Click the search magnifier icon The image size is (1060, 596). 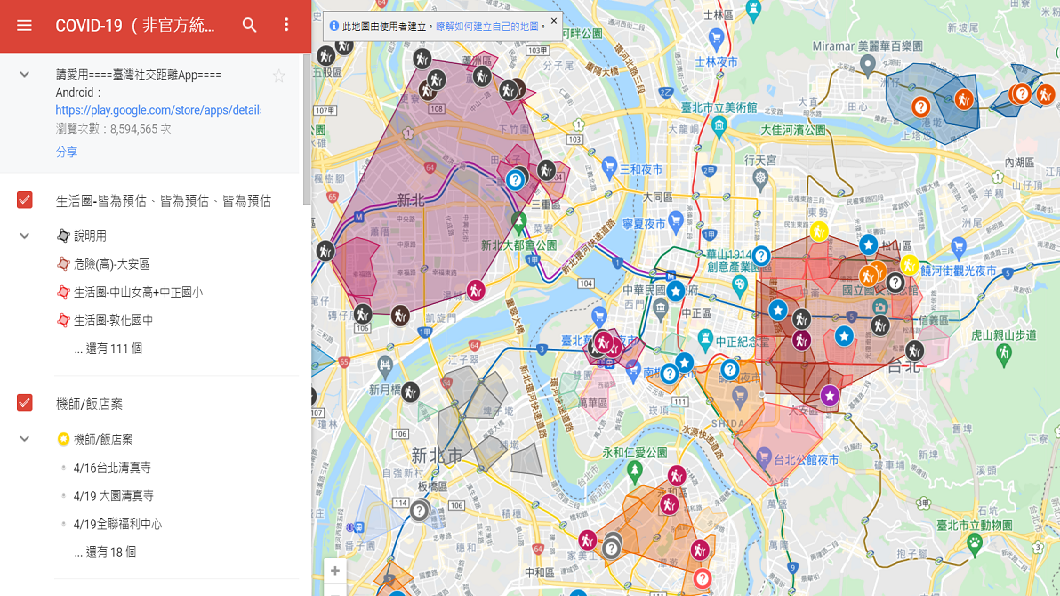pyautogui.click(x=249, y=26)
